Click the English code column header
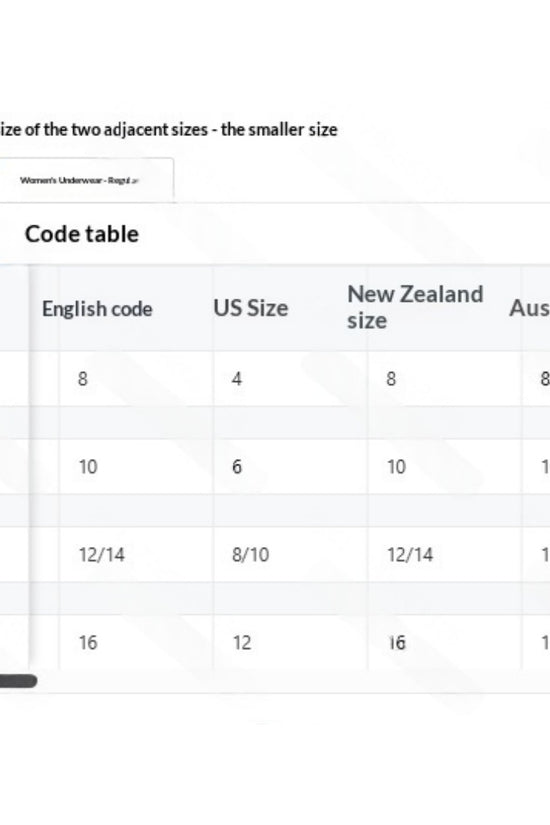 coord(97,309)
